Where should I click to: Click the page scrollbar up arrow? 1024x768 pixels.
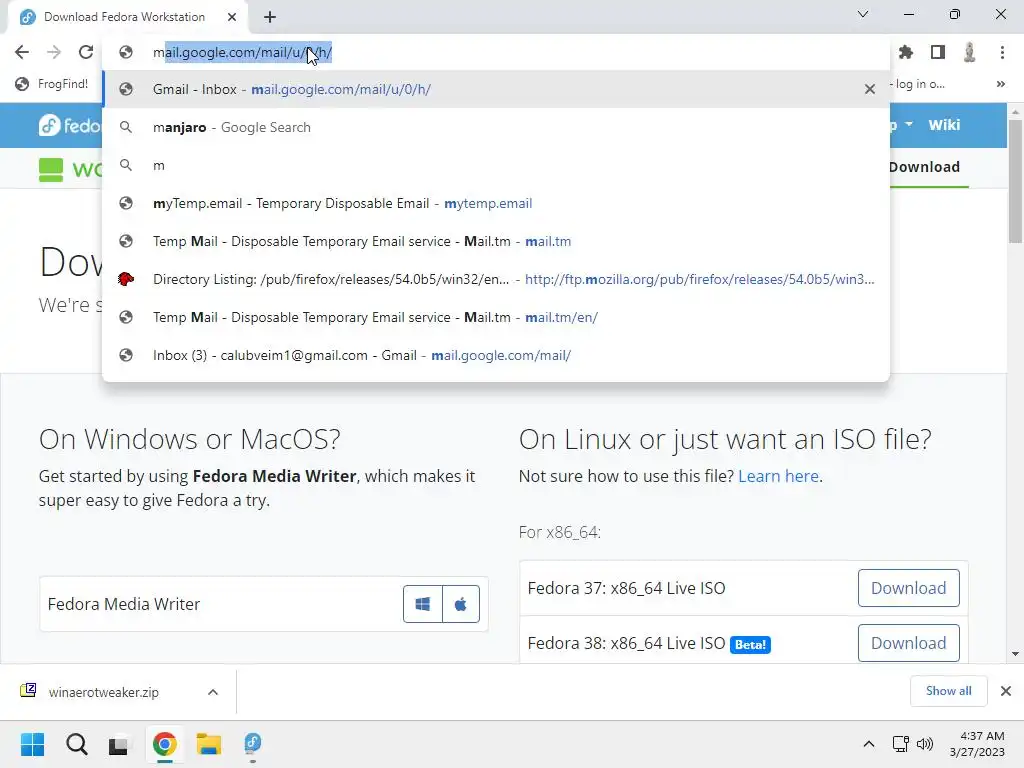point(1016,112)
